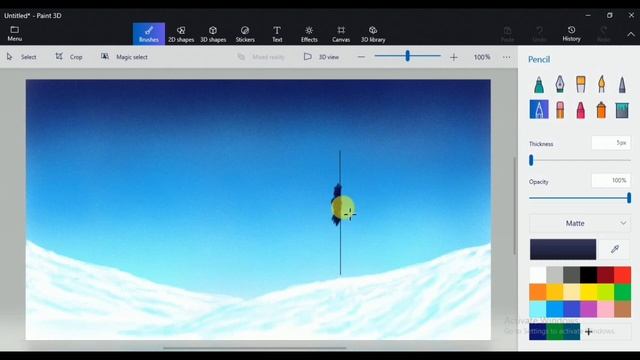Click the canvas vertical scrollbar
The height and width of the screenshot is (360, 640).
click(x=514, y=206)
